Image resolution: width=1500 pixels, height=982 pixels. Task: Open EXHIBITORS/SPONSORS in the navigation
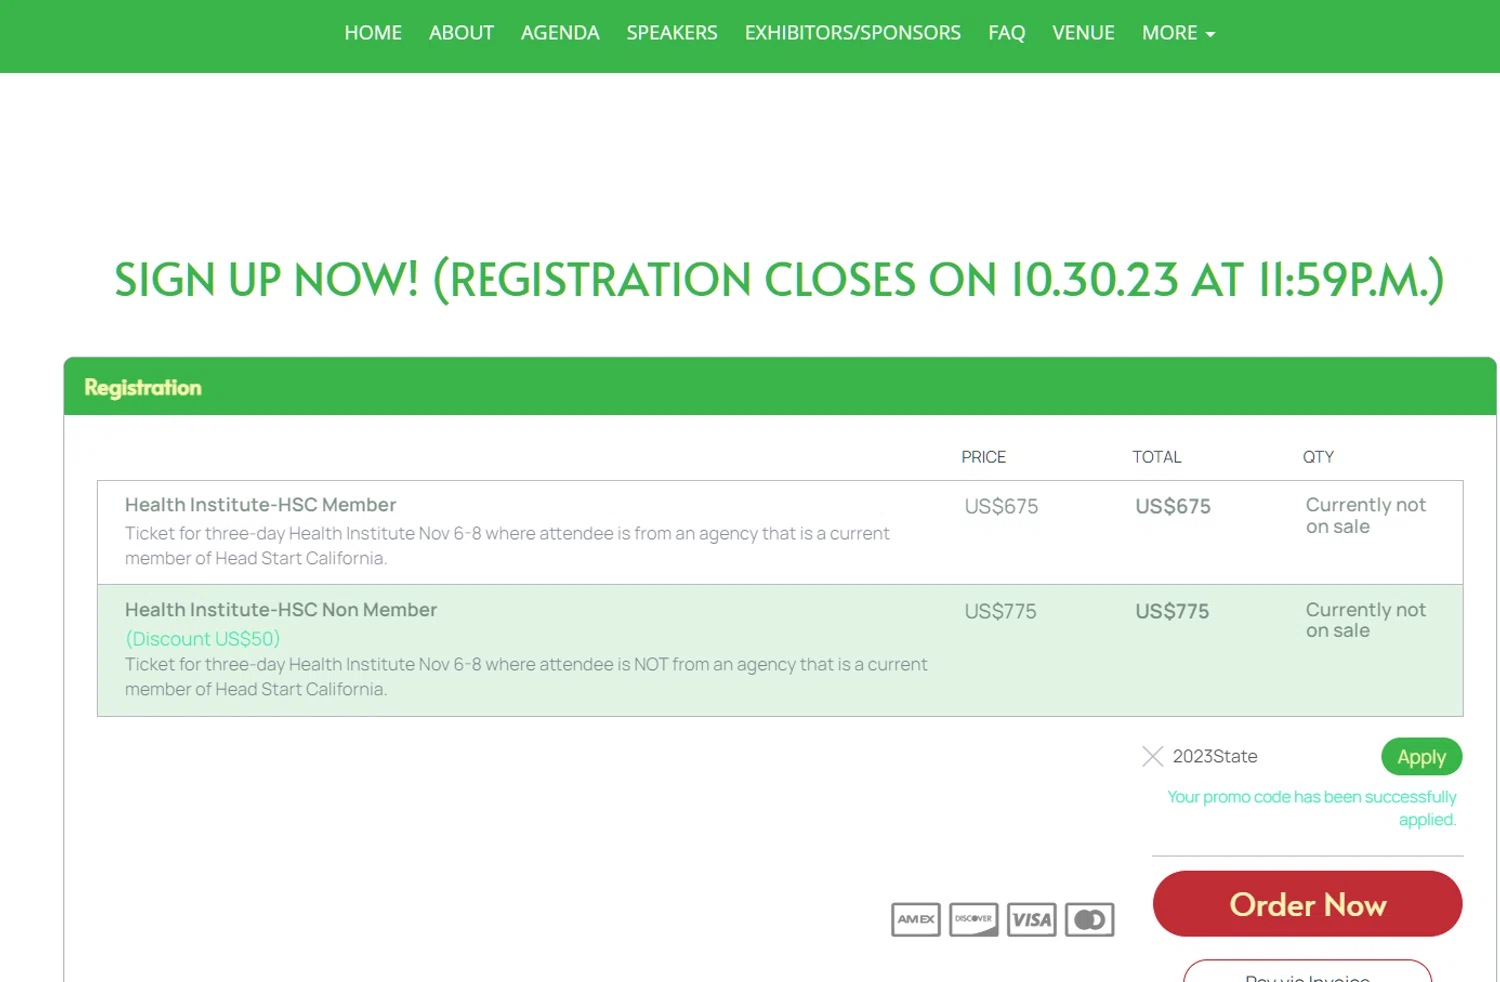coord(852,33)
